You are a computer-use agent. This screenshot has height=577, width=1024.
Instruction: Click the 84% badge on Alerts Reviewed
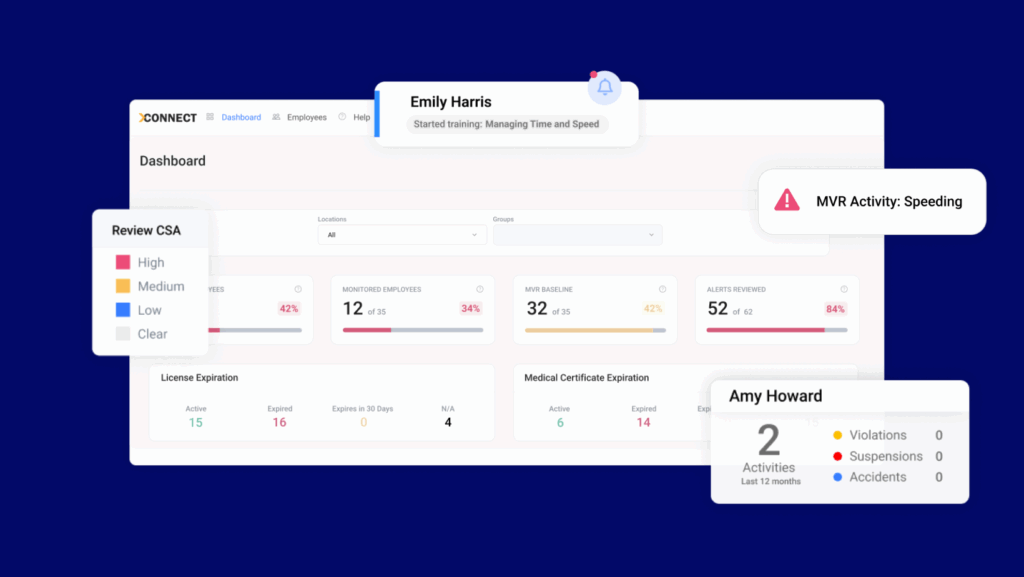pos(835,309)
